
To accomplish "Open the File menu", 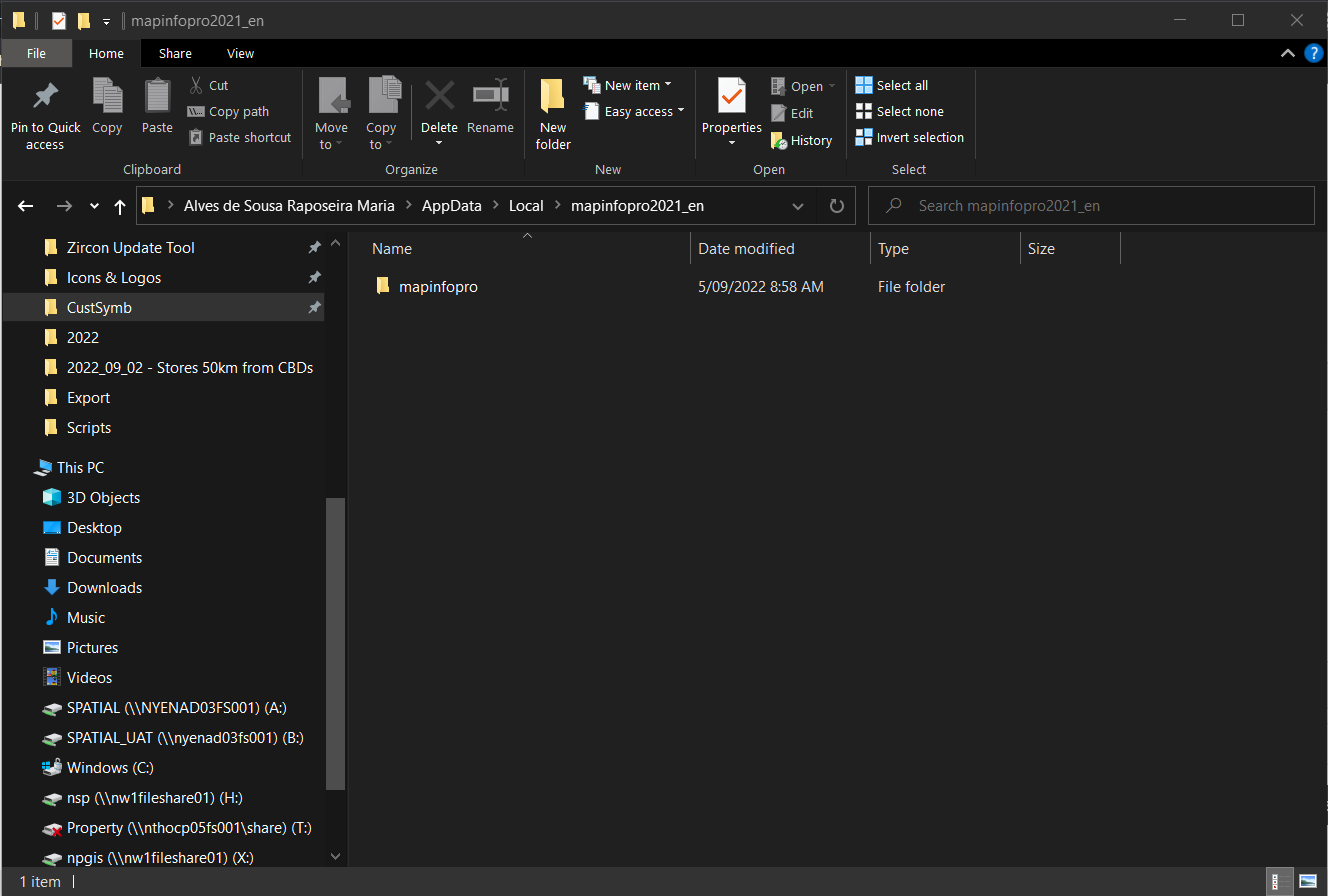I will tap(36, 53).
